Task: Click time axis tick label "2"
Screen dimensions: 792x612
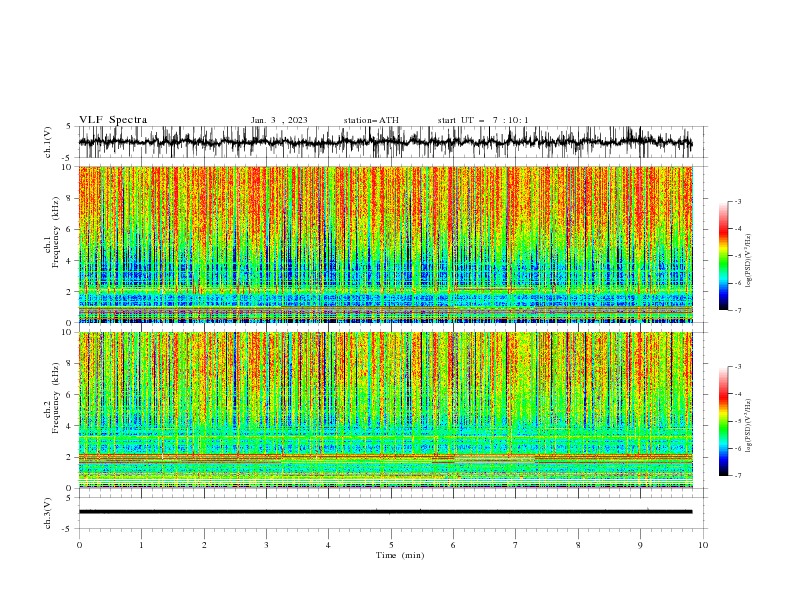Action: pos(204,545)
